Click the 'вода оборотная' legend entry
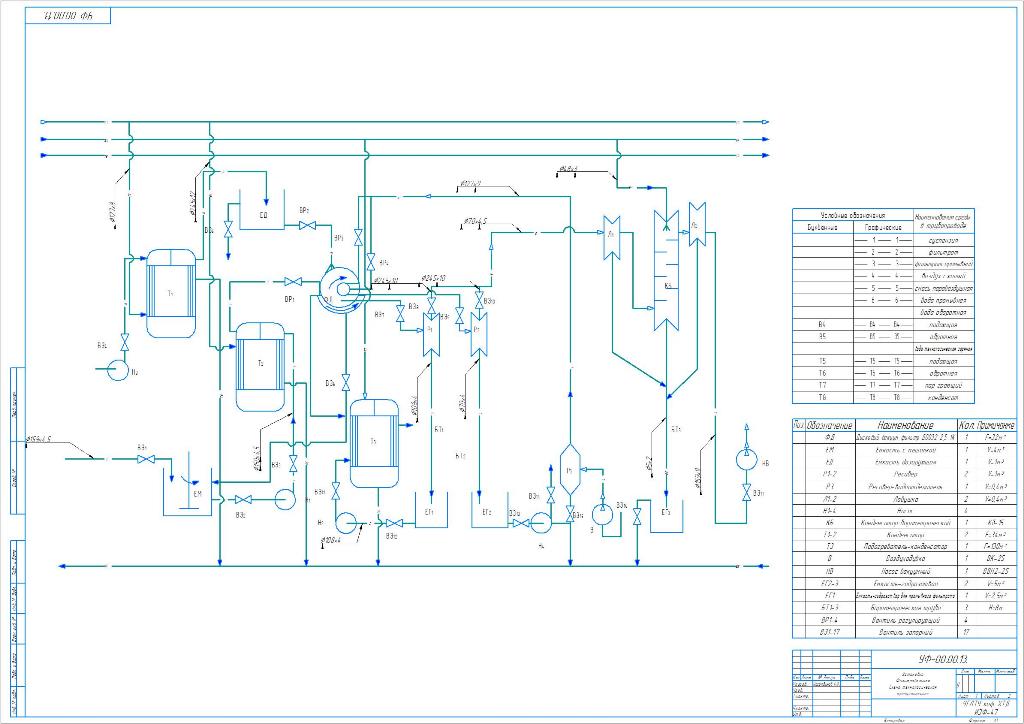Screen dimensions: 1024x724 (943, 312)
